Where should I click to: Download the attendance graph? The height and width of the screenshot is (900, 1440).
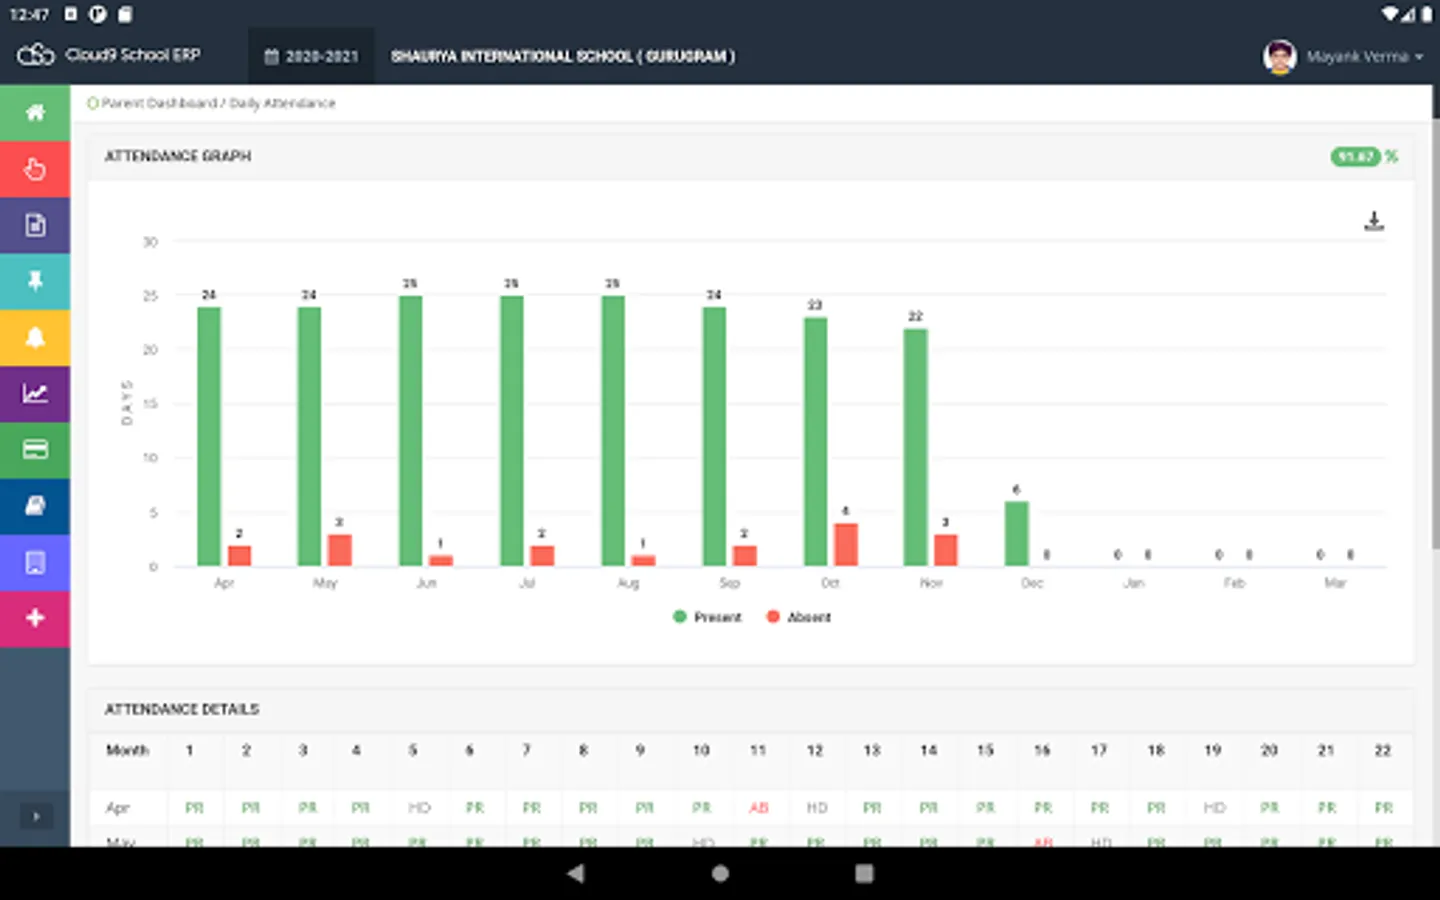[x=1374, y=221]
